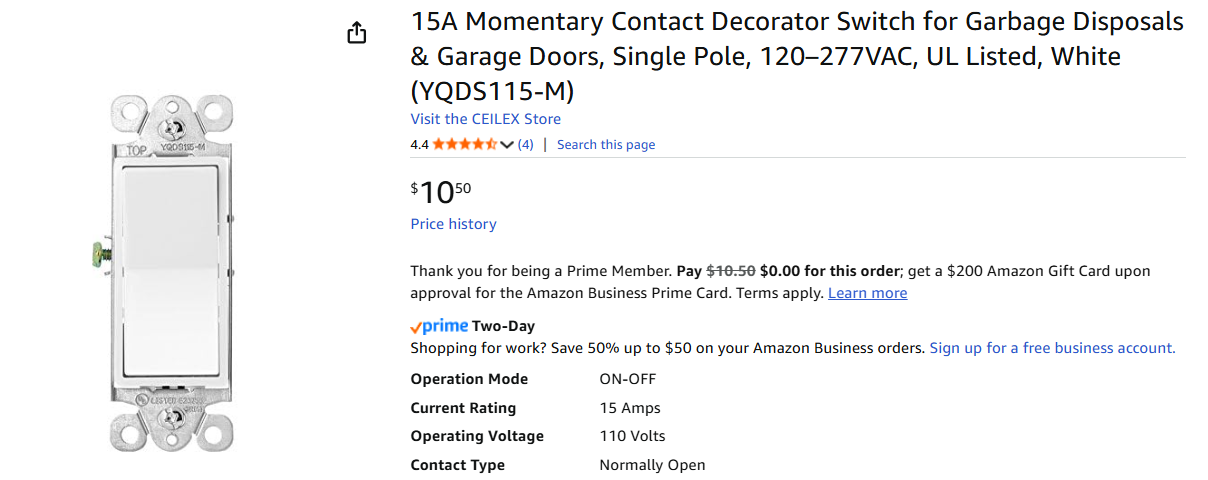
Task: Click the product title text
Action: (x=796, y=56)
